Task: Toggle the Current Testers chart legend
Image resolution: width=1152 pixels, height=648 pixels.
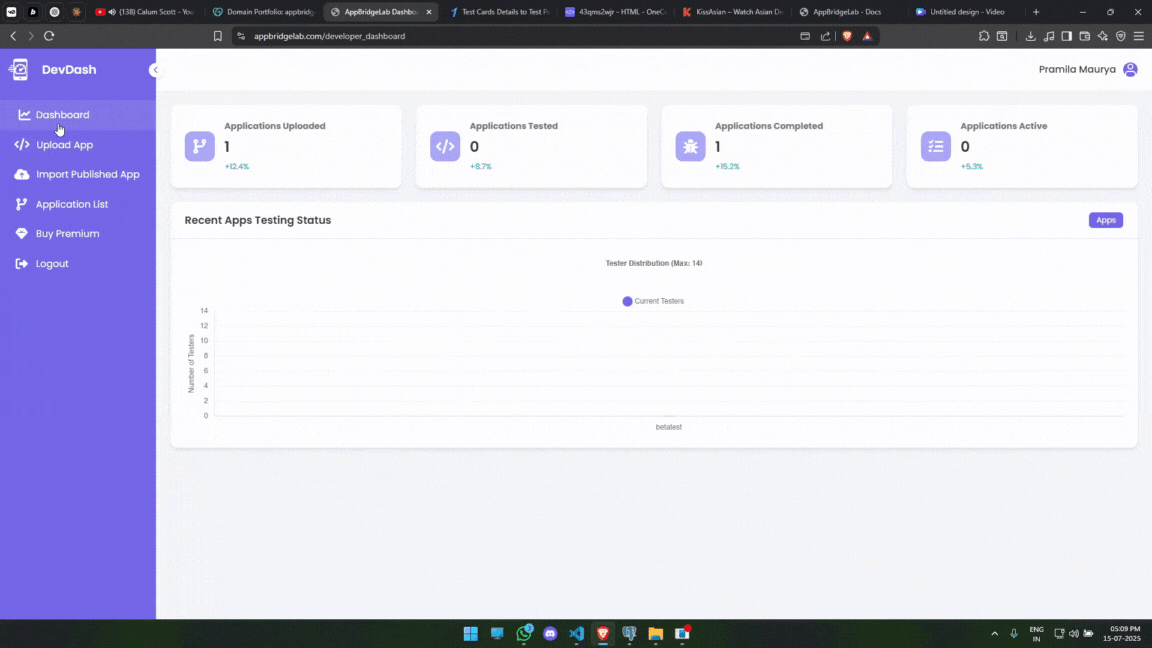Action: (653, 301)
